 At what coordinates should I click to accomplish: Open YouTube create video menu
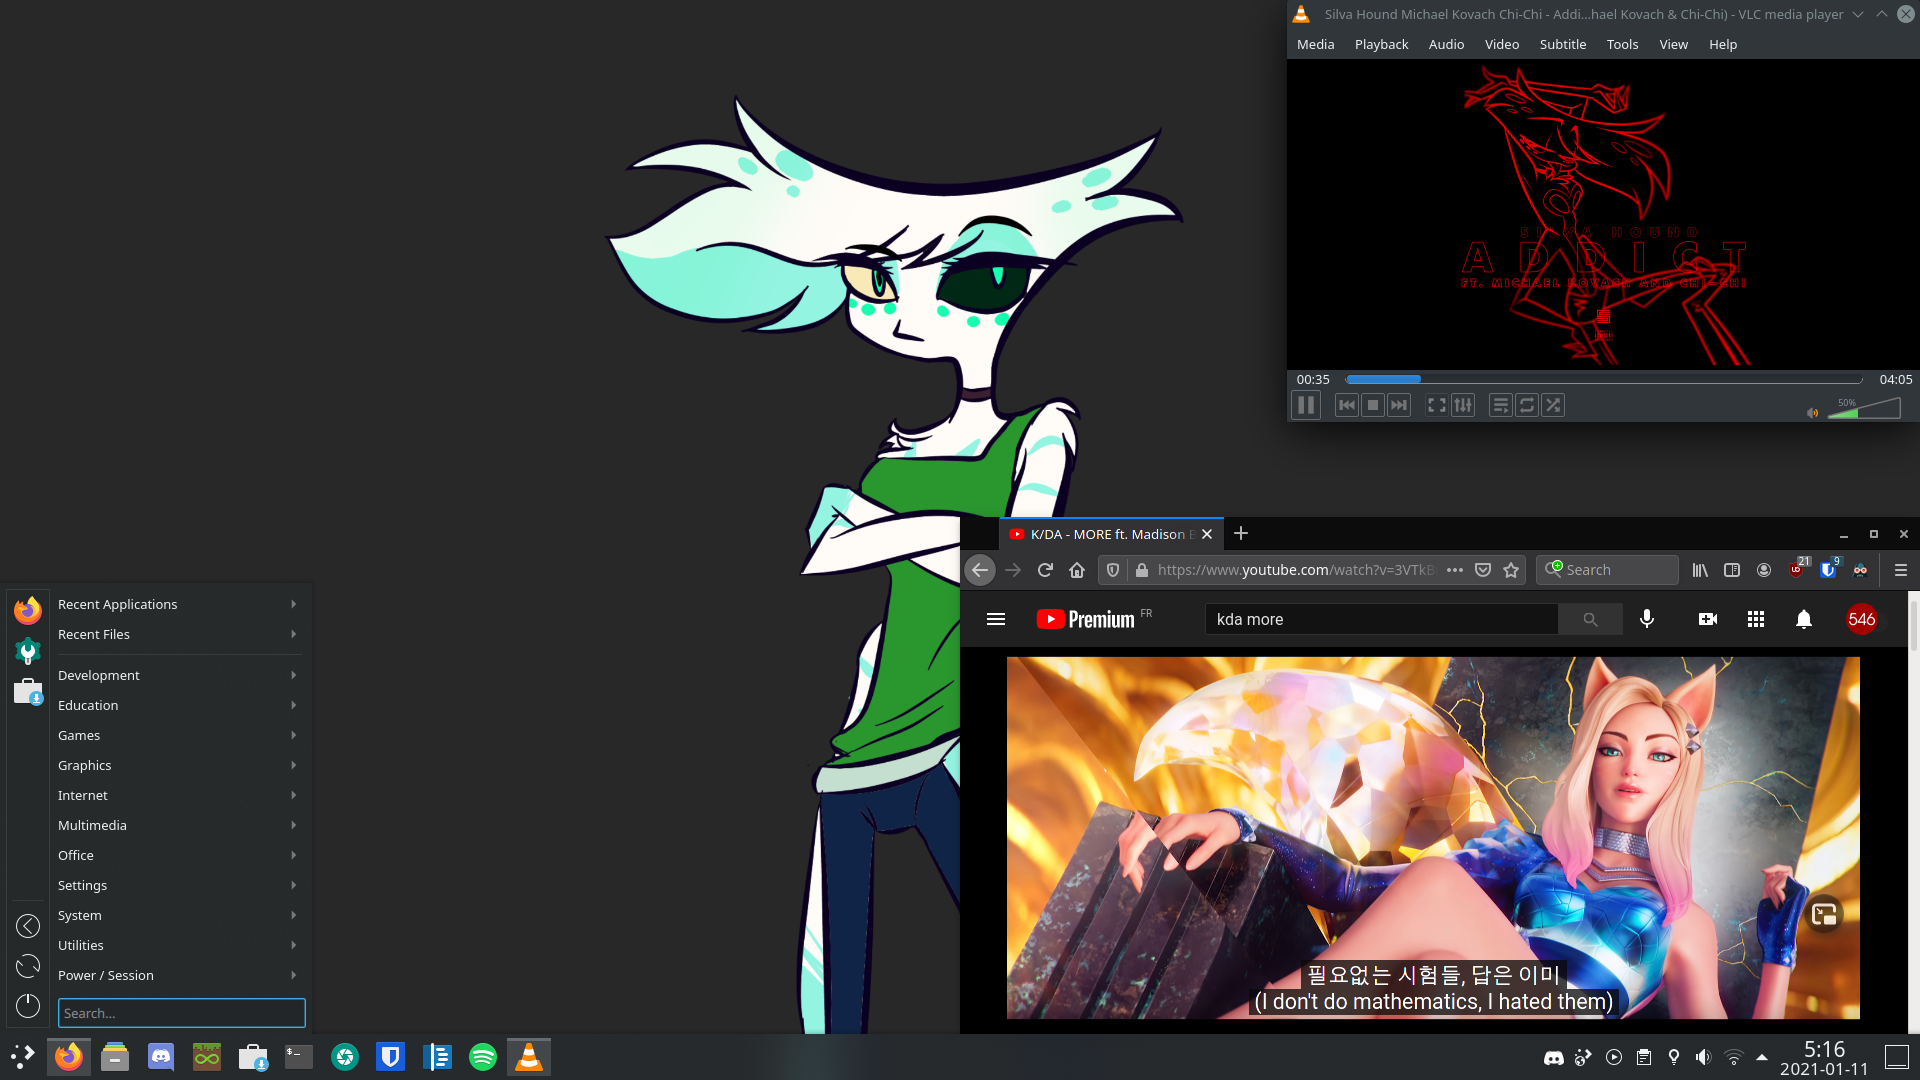click(x=1708, y=619)
